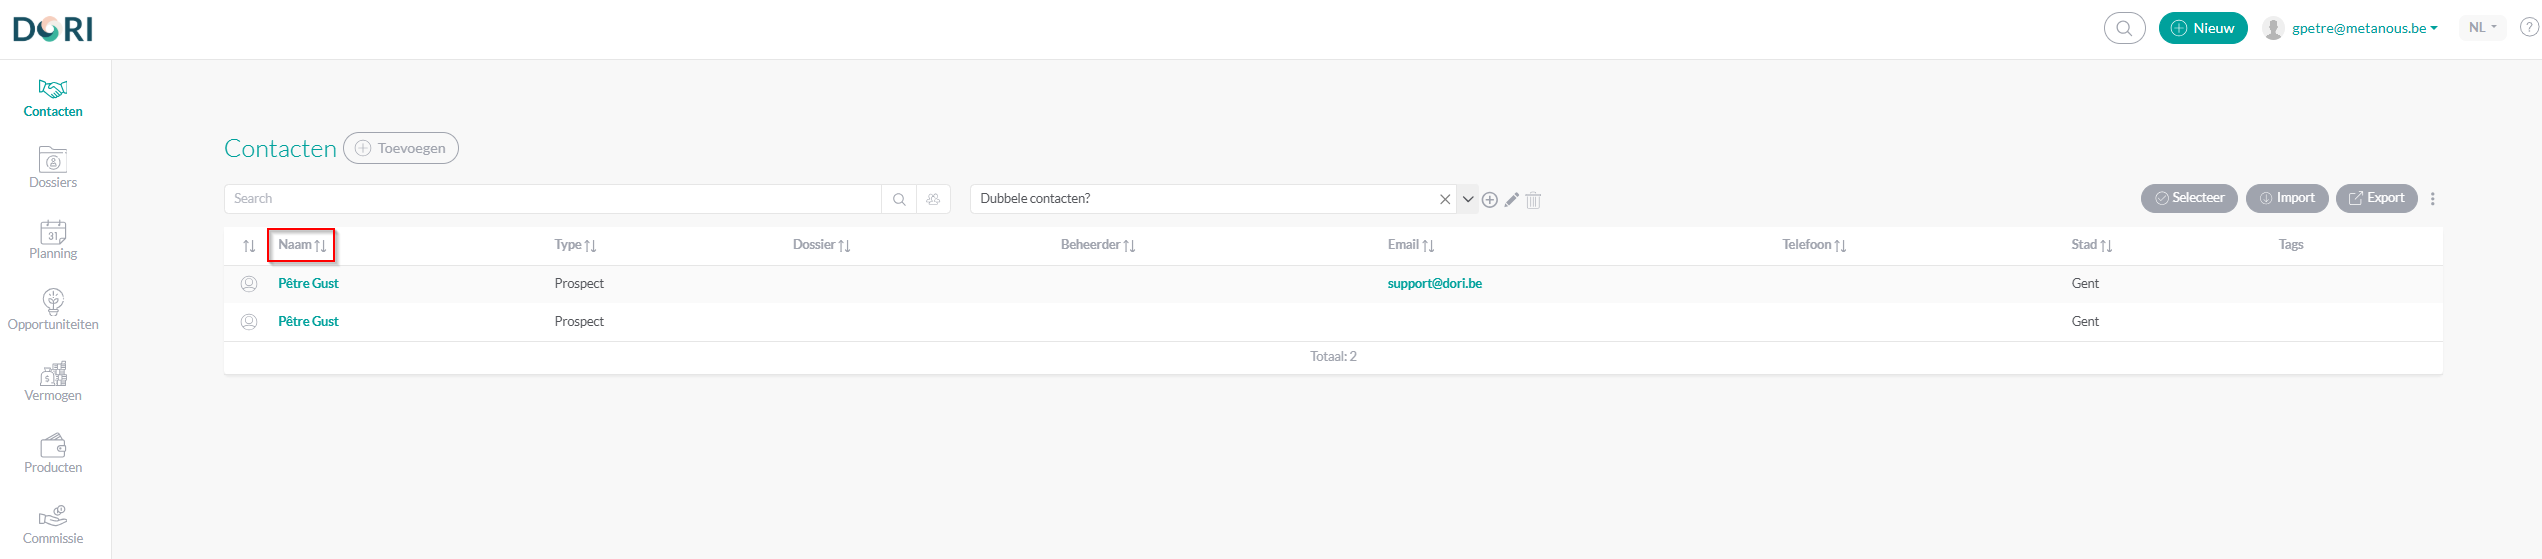Toggle sort order on Stad column

pos(2091,245)
